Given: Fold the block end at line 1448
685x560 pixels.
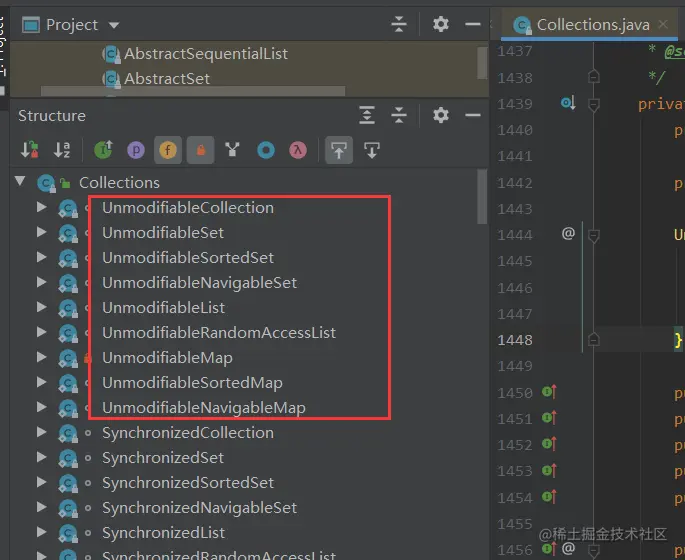Looking at the screenshot, I should click(x=593, y=339).
